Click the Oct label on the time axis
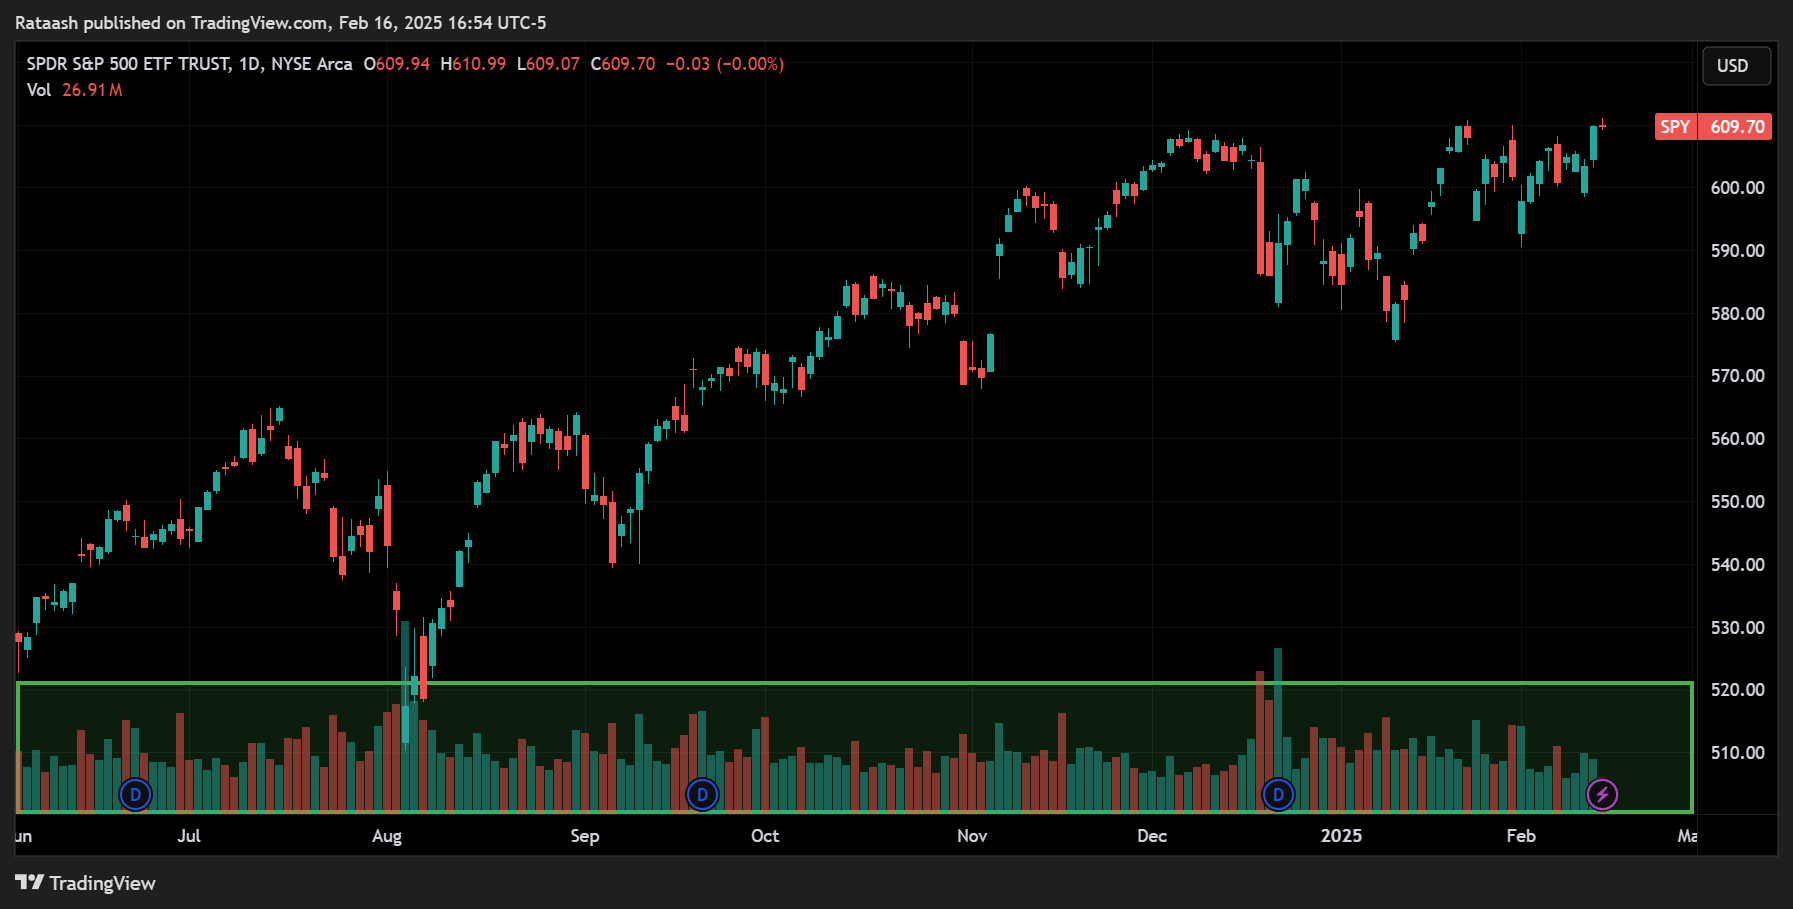 click(765, 836)
